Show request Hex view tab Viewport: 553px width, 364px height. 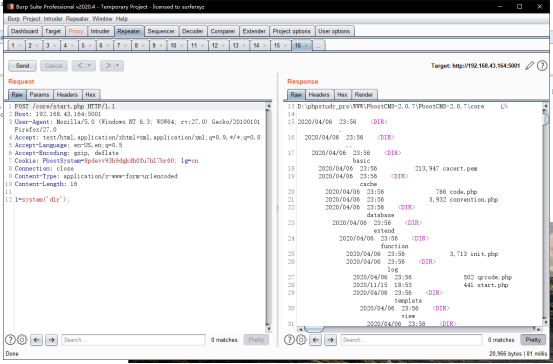(x=91, y=95)
